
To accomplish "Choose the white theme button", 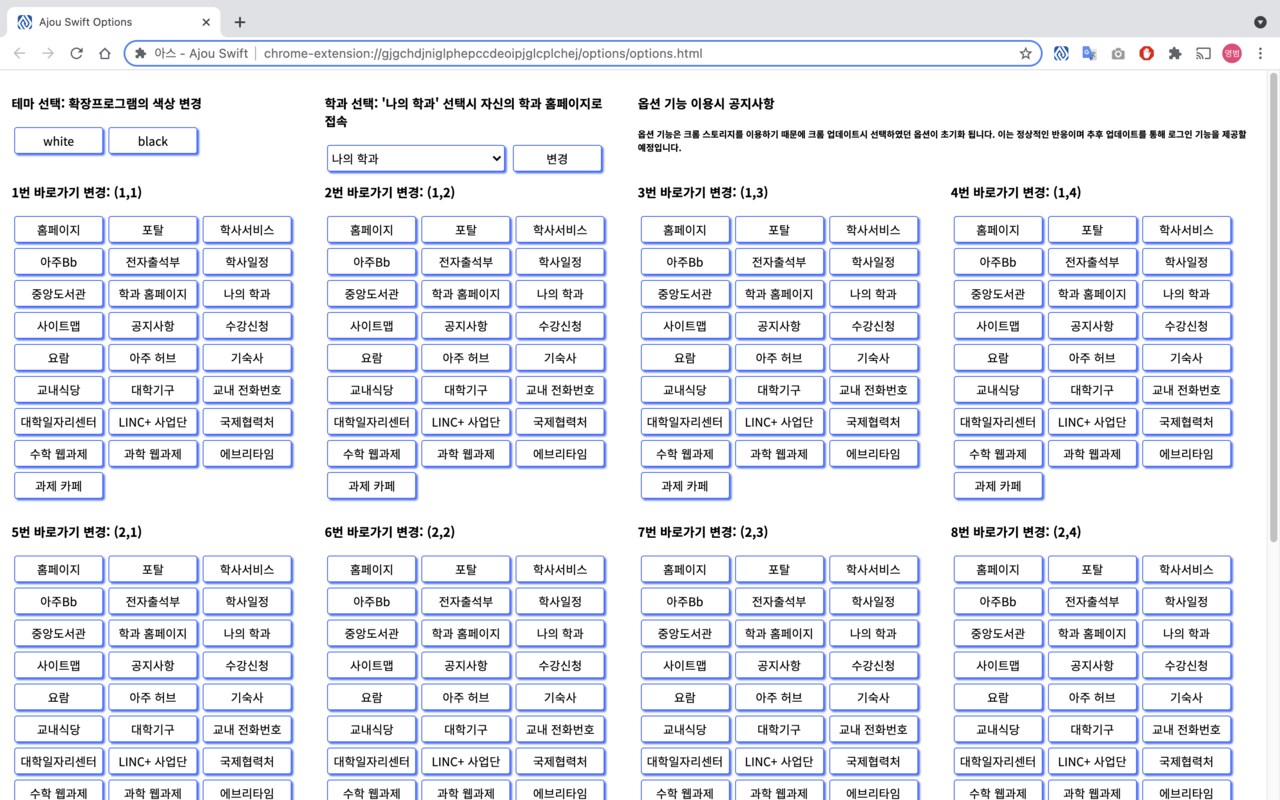I will tap(59, 141).
